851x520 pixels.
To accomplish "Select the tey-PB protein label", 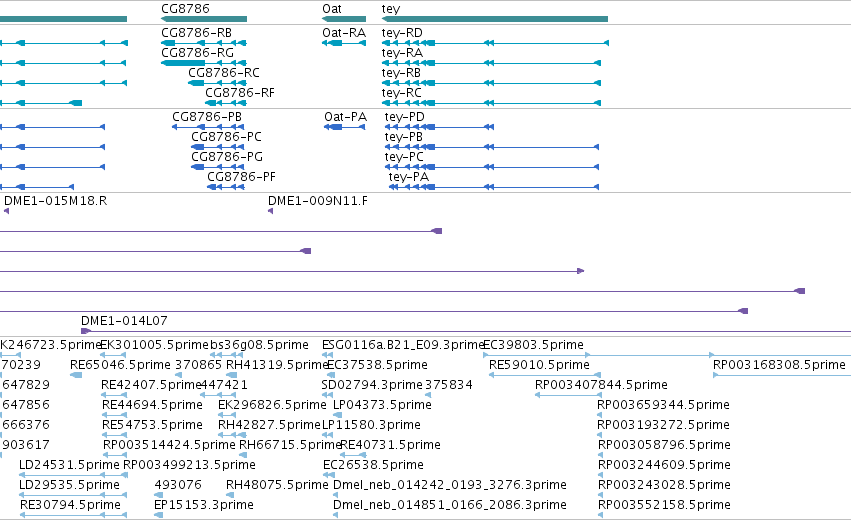I will [403, 137].
